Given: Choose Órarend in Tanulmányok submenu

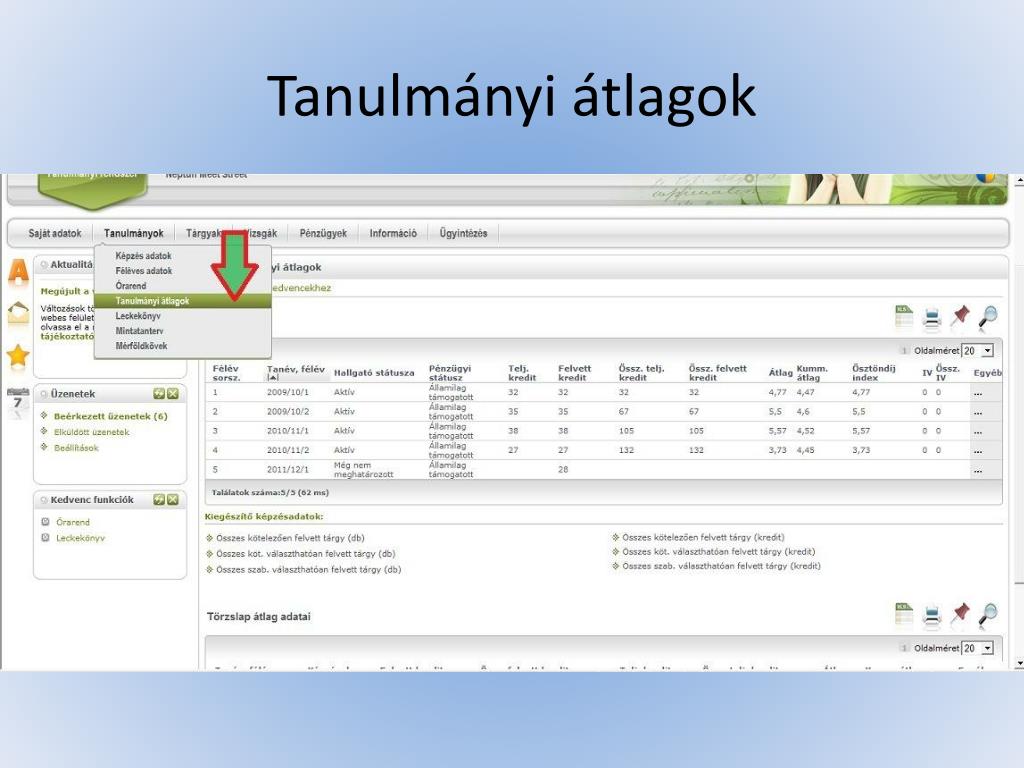Looking at the screenshot, I should 131,286.
